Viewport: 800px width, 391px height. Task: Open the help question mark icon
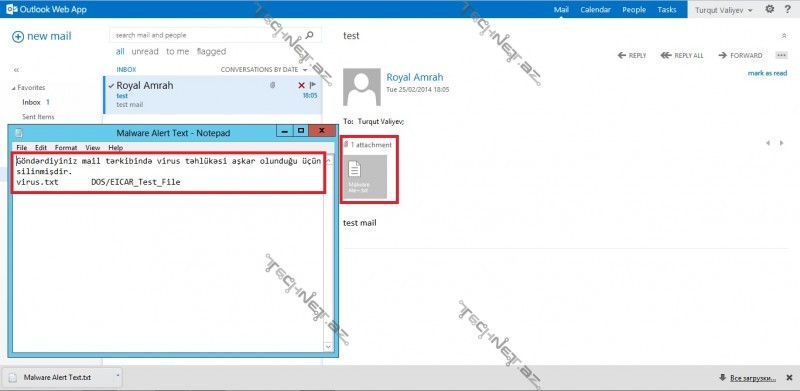(x=788, y=9)
